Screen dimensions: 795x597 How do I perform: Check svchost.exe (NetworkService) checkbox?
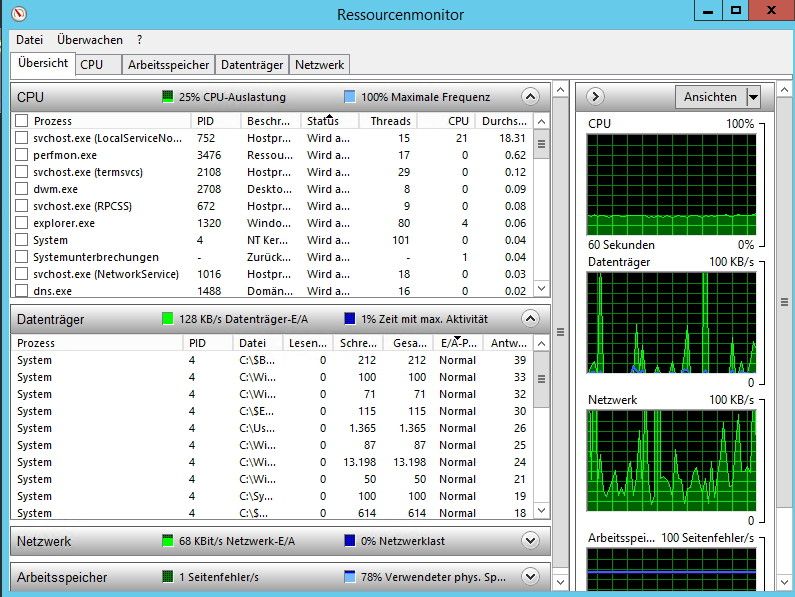coord(21,274)
